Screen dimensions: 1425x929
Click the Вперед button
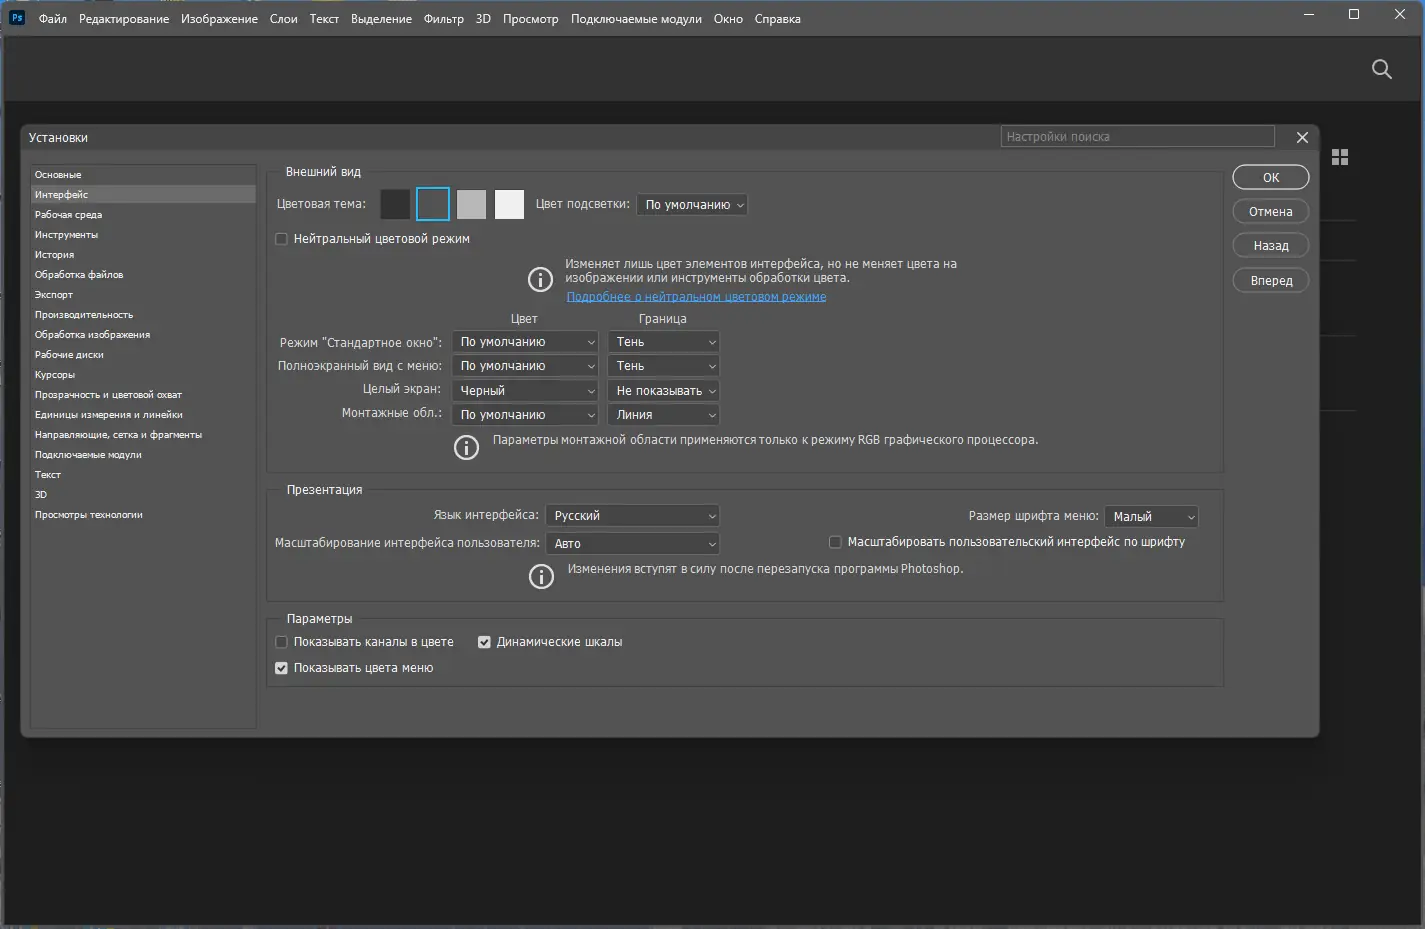(1271, 281)
